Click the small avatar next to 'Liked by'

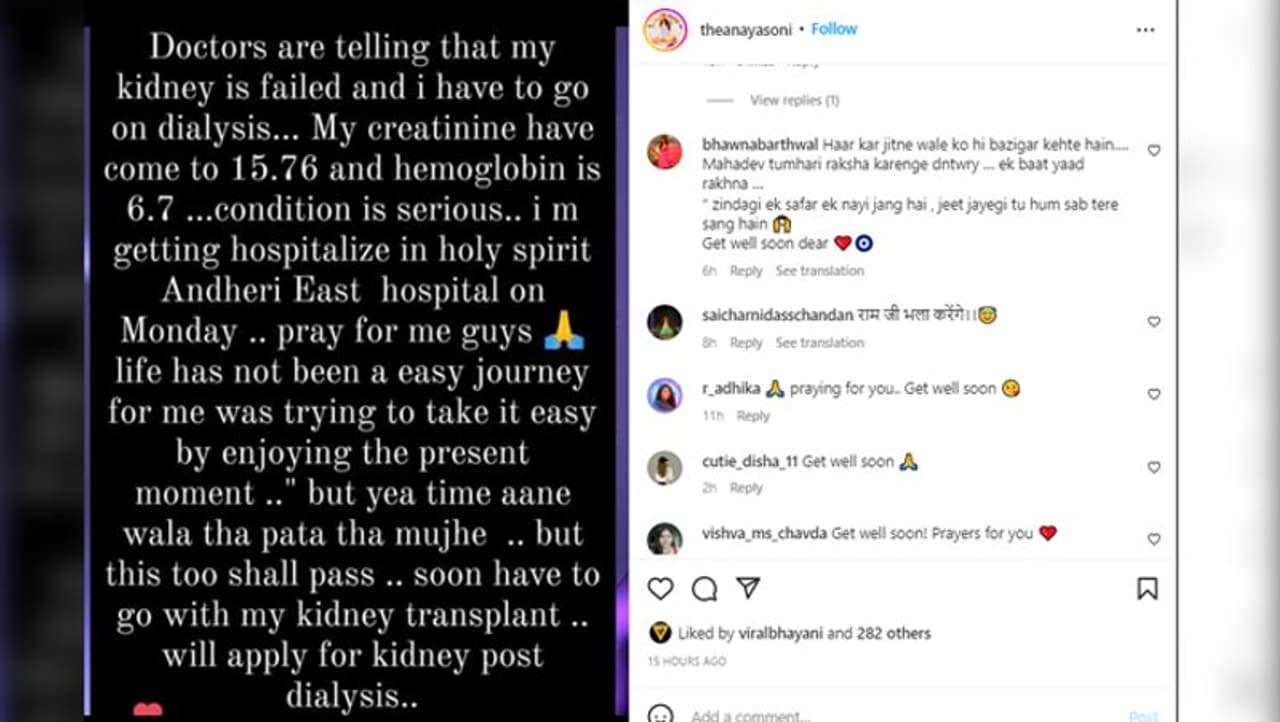tap(660, 633)
